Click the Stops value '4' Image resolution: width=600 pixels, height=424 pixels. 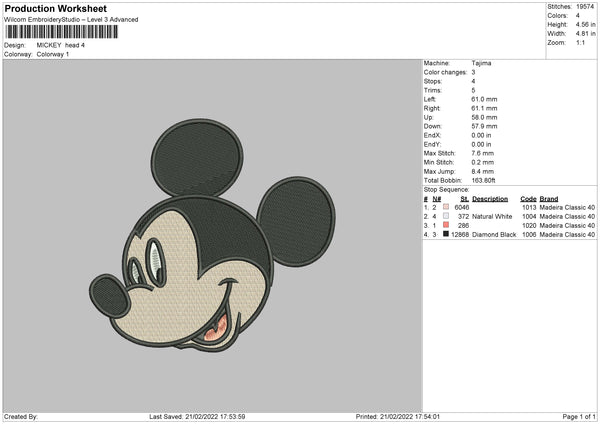pyautogui.click(x=473, y=82)
